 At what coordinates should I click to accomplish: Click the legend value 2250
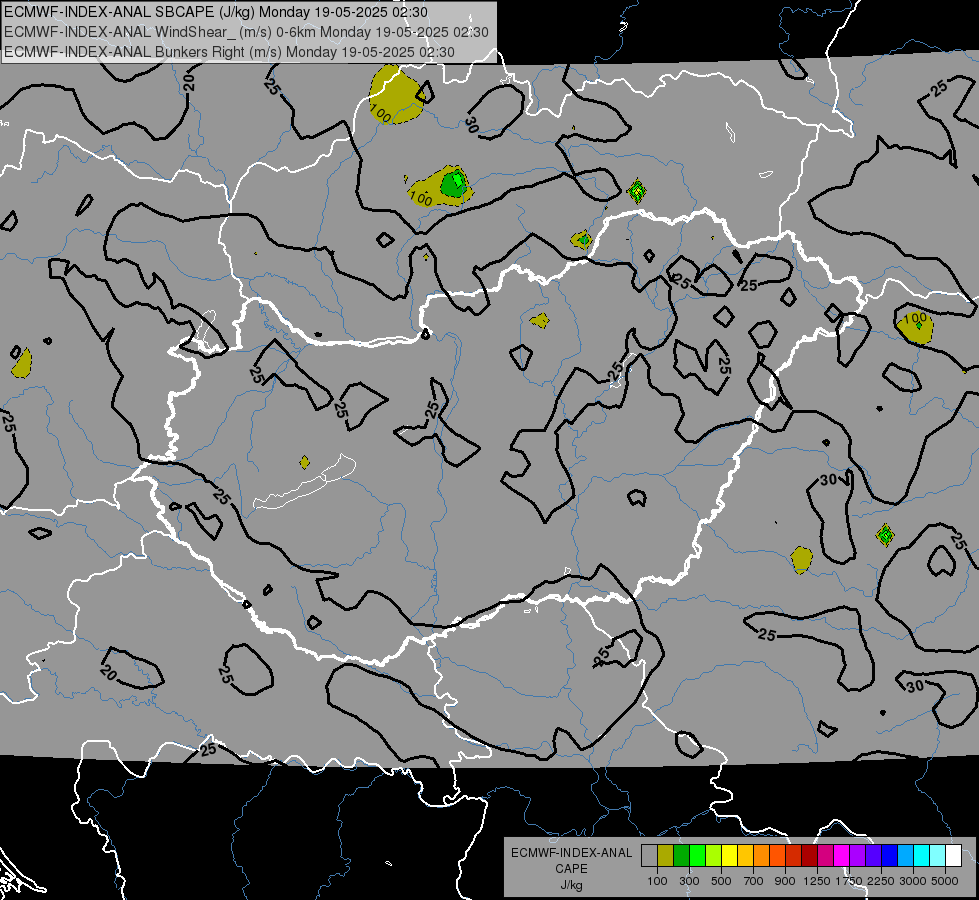pyautogui.click(x=881, y=881)
